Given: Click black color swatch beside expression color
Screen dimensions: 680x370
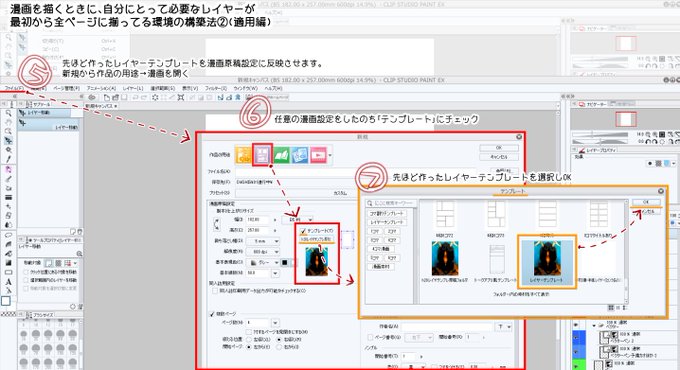Looking at the screenshot, I should point(284,262).
